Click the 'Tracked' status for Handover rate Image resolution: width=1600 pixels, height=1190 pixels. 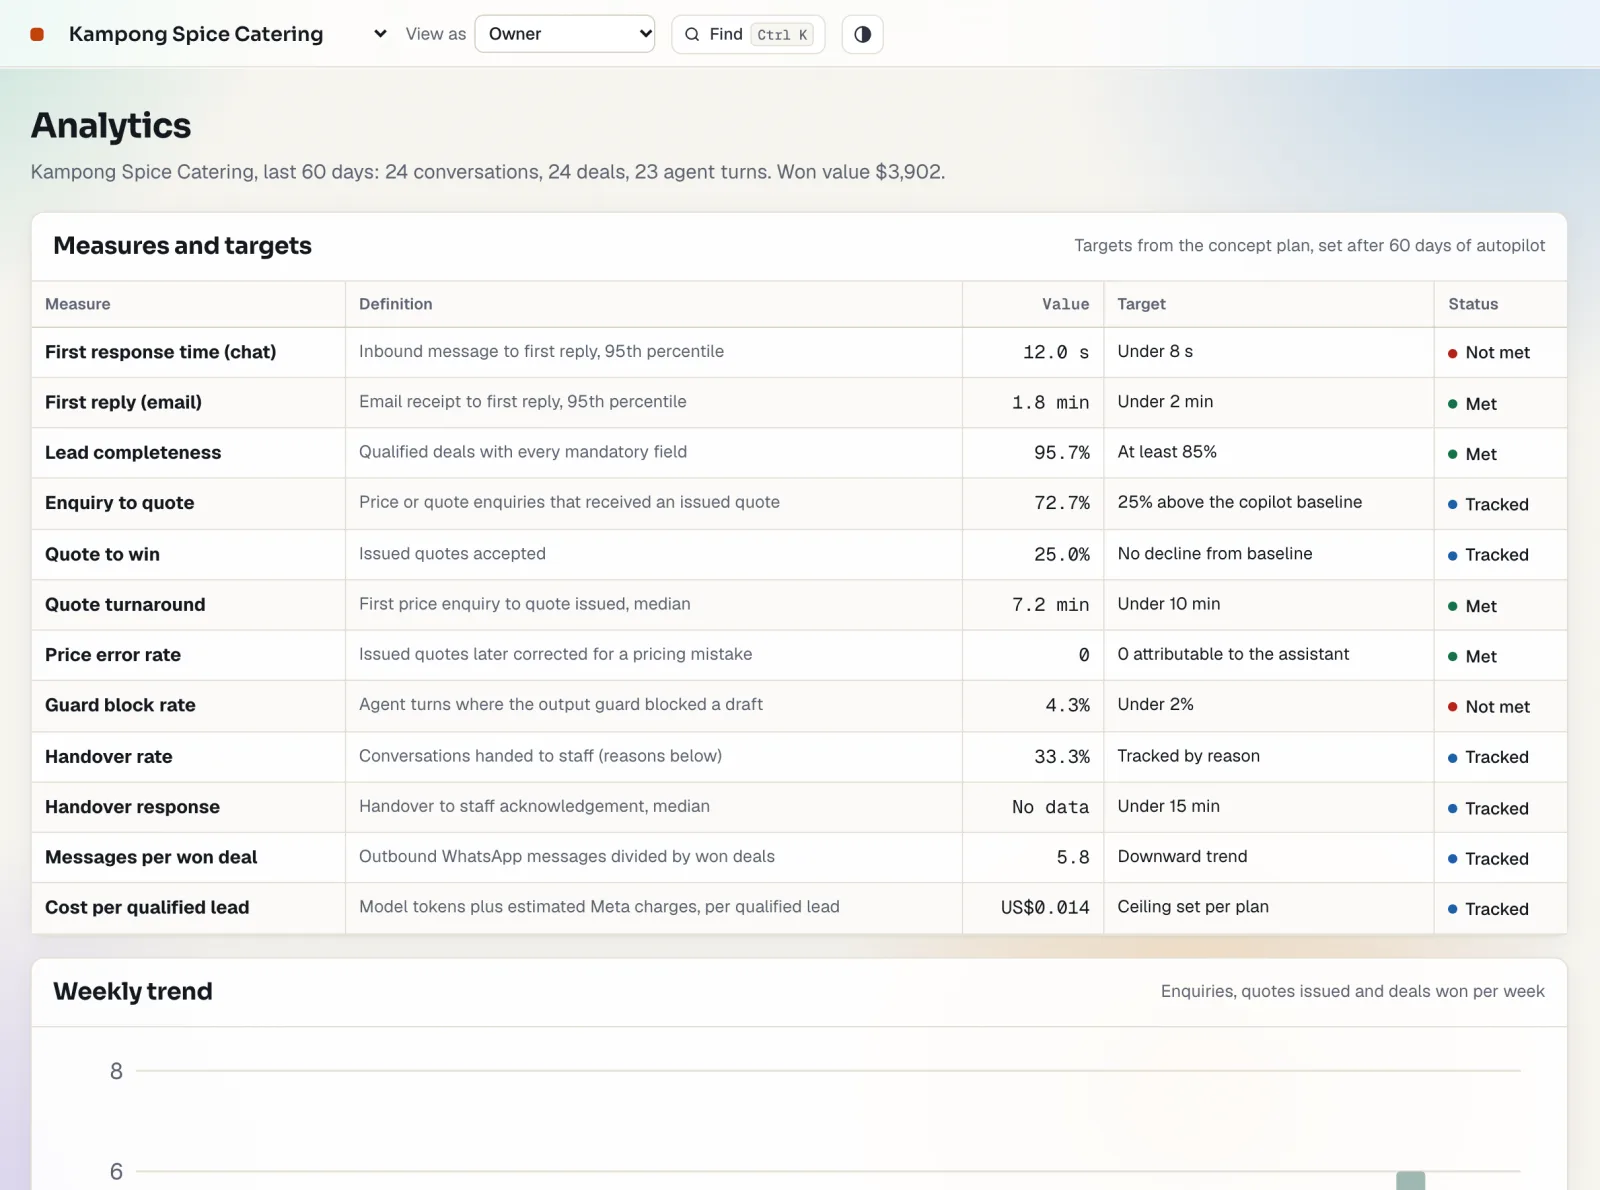[x=1488, y=757]
